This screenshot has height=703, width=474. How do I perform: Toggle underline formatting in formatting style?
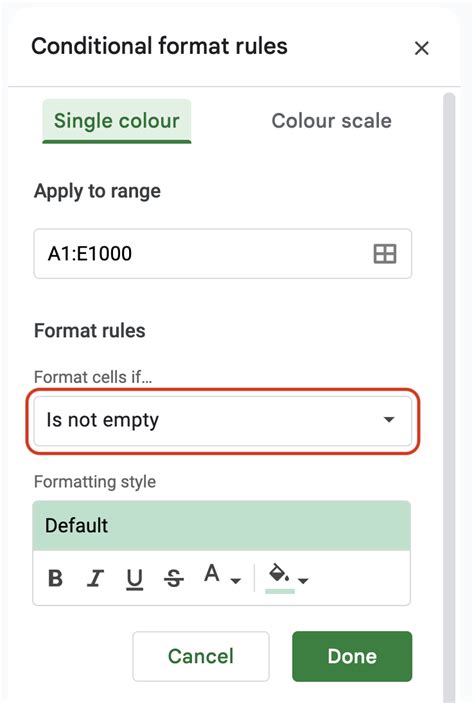tap(134, 579)
